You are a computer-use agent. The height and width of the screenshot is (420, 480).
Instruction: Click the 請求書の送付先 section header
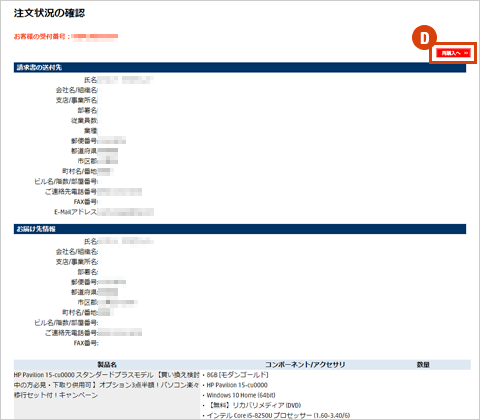[240, 67]
